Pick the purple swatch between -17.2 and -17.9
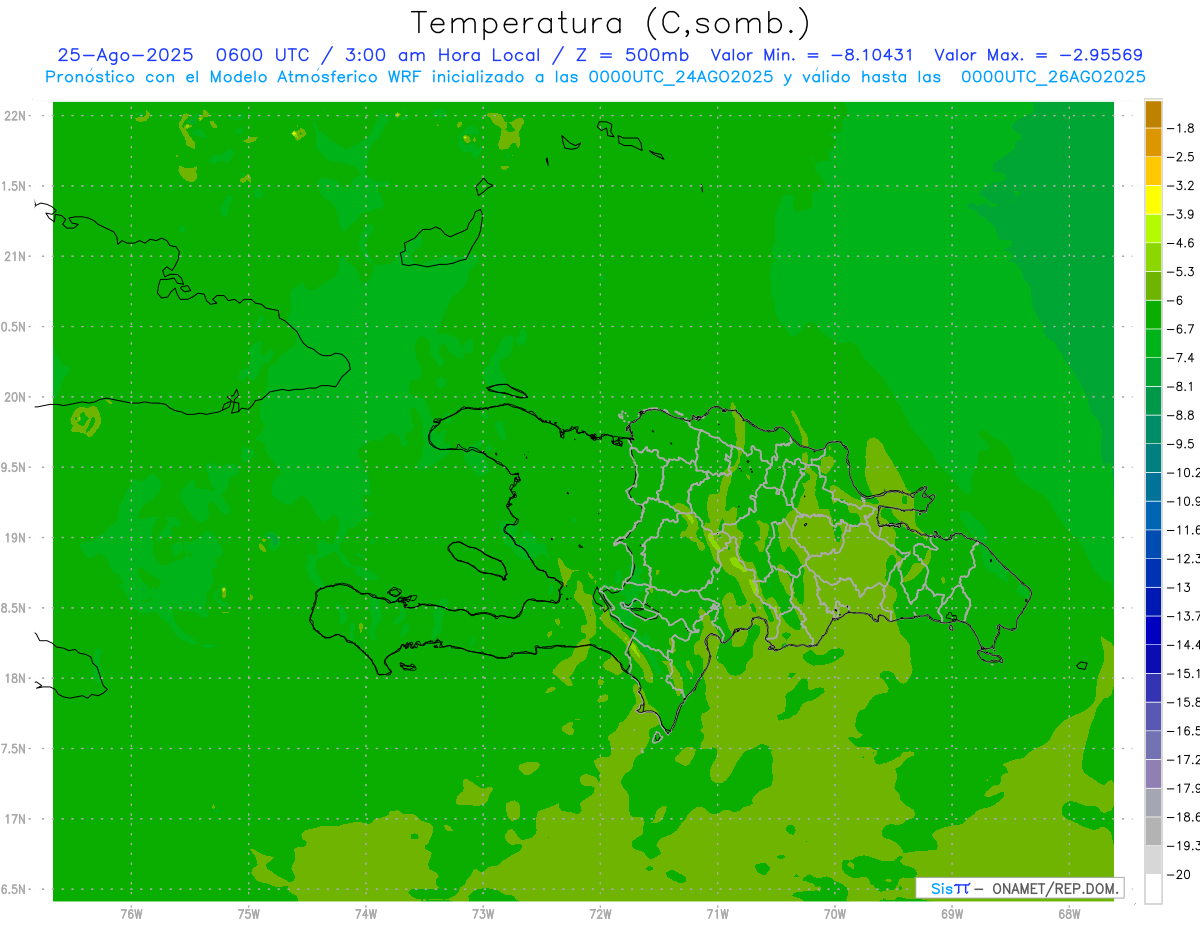This screenshot has width=1200, height=927. coord(1153,774)
